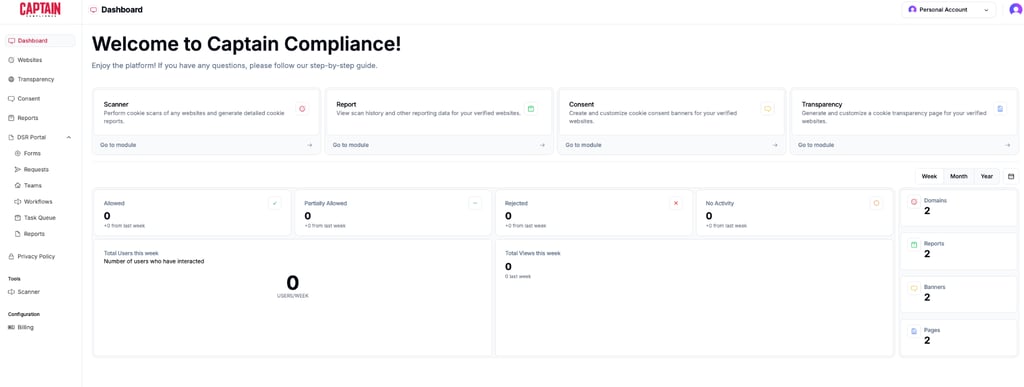
Task: Click the Domains red icon
Action: pos(914,202)
